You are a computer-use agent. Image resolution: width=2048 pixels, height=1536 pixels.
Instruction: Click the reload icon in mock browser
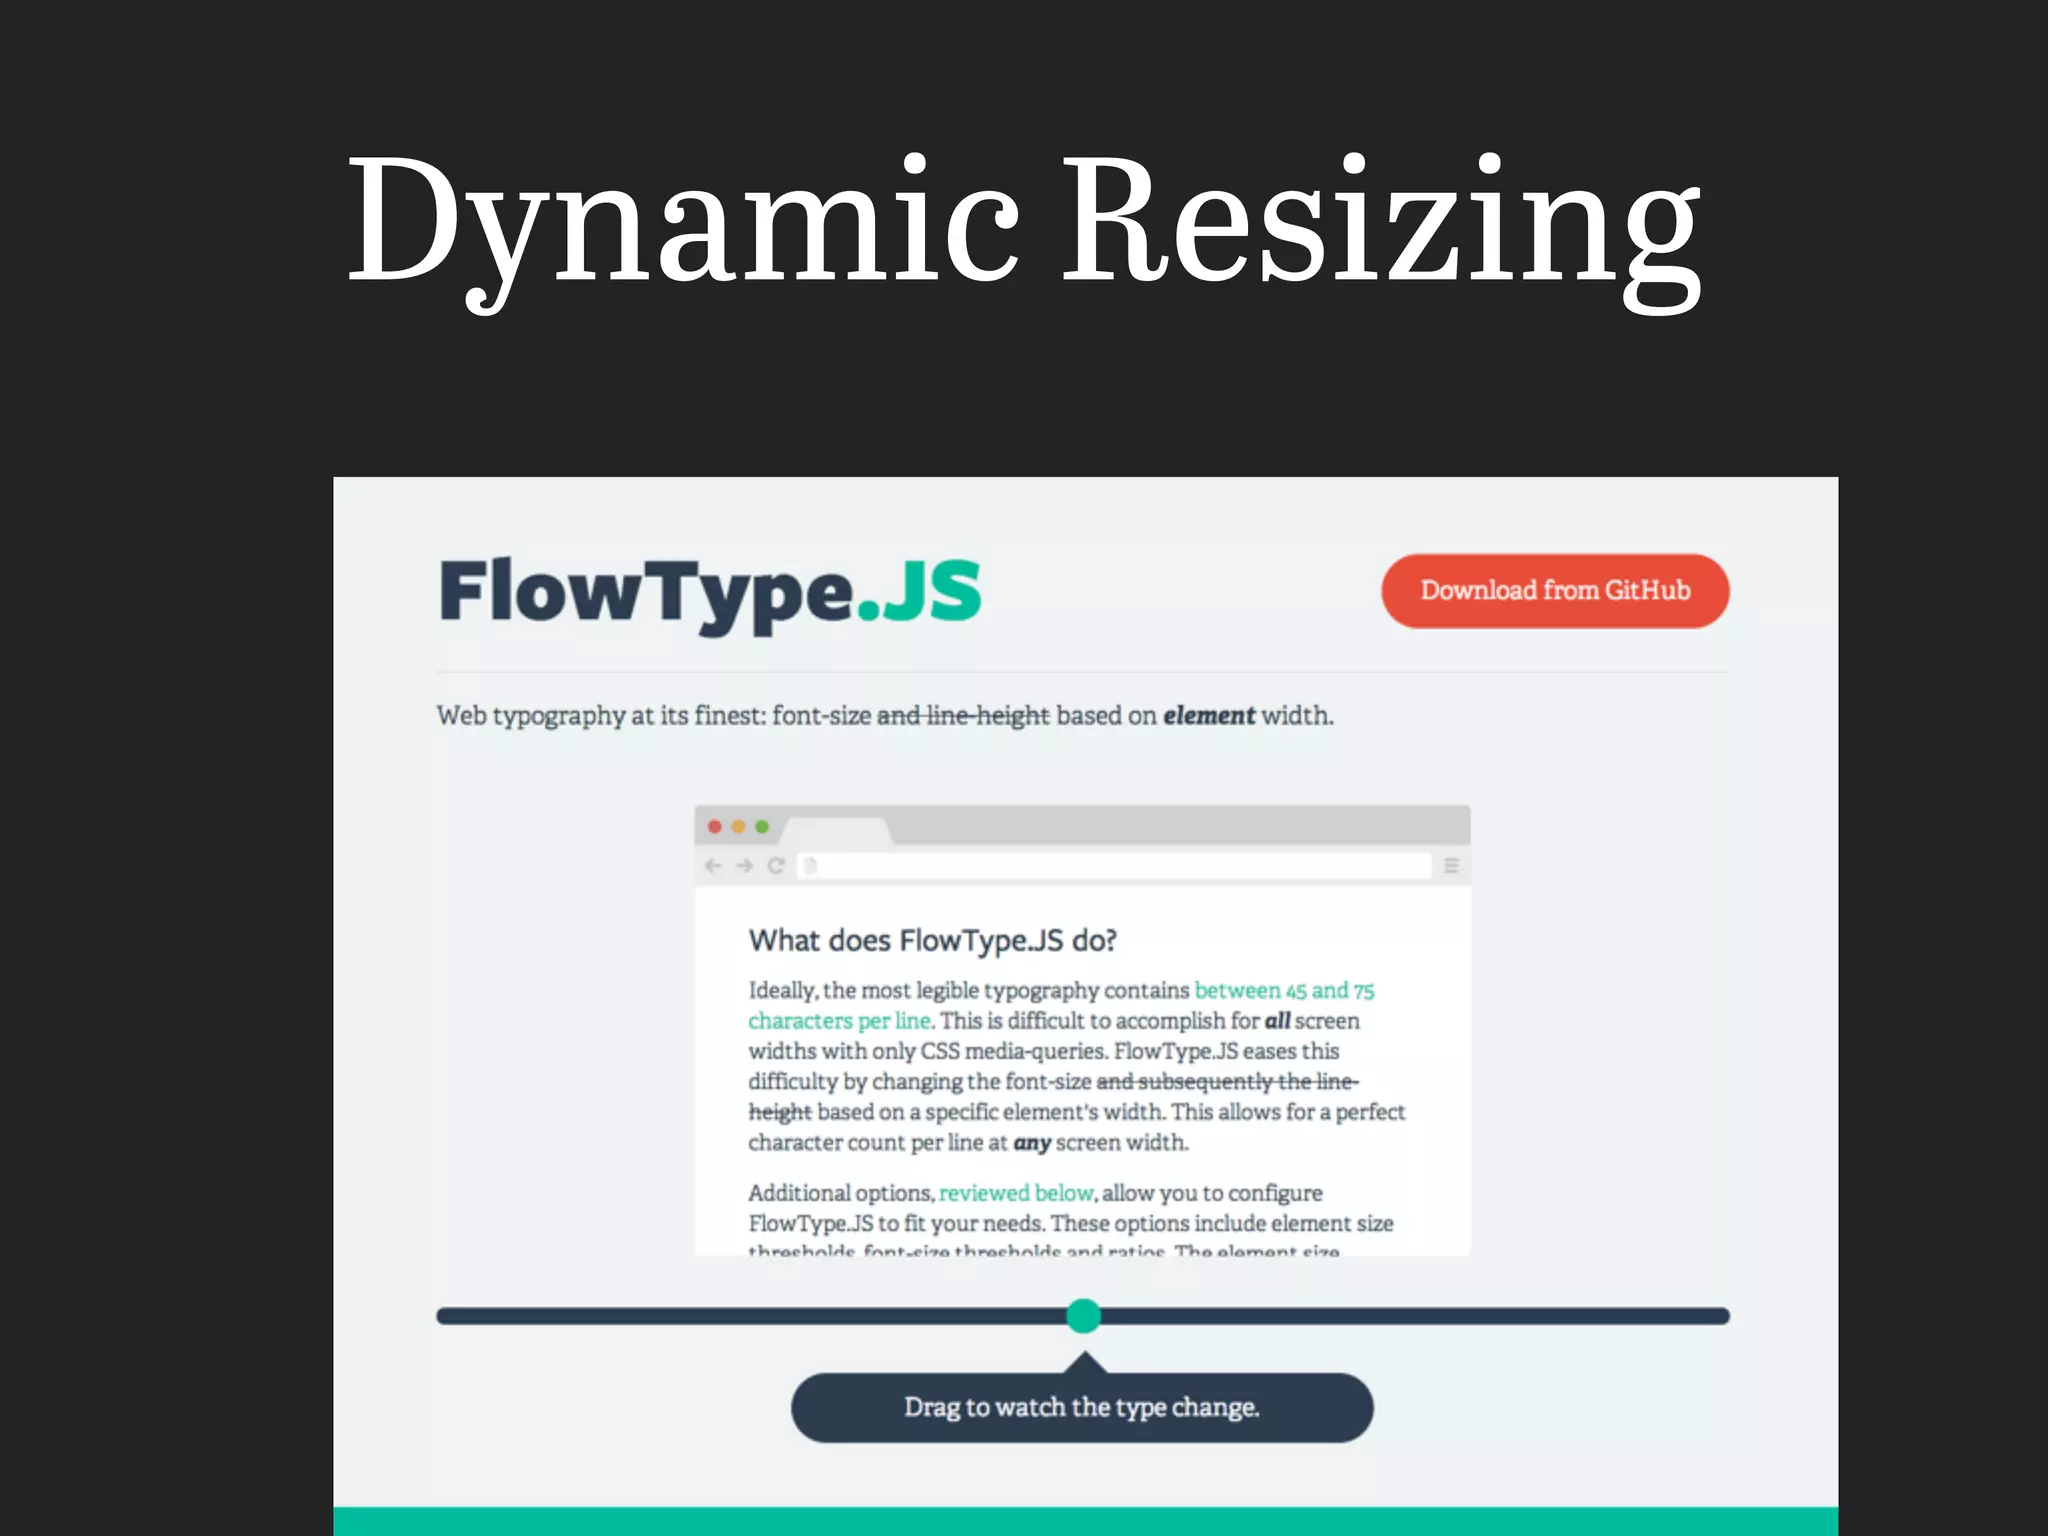tap(776, 866)
